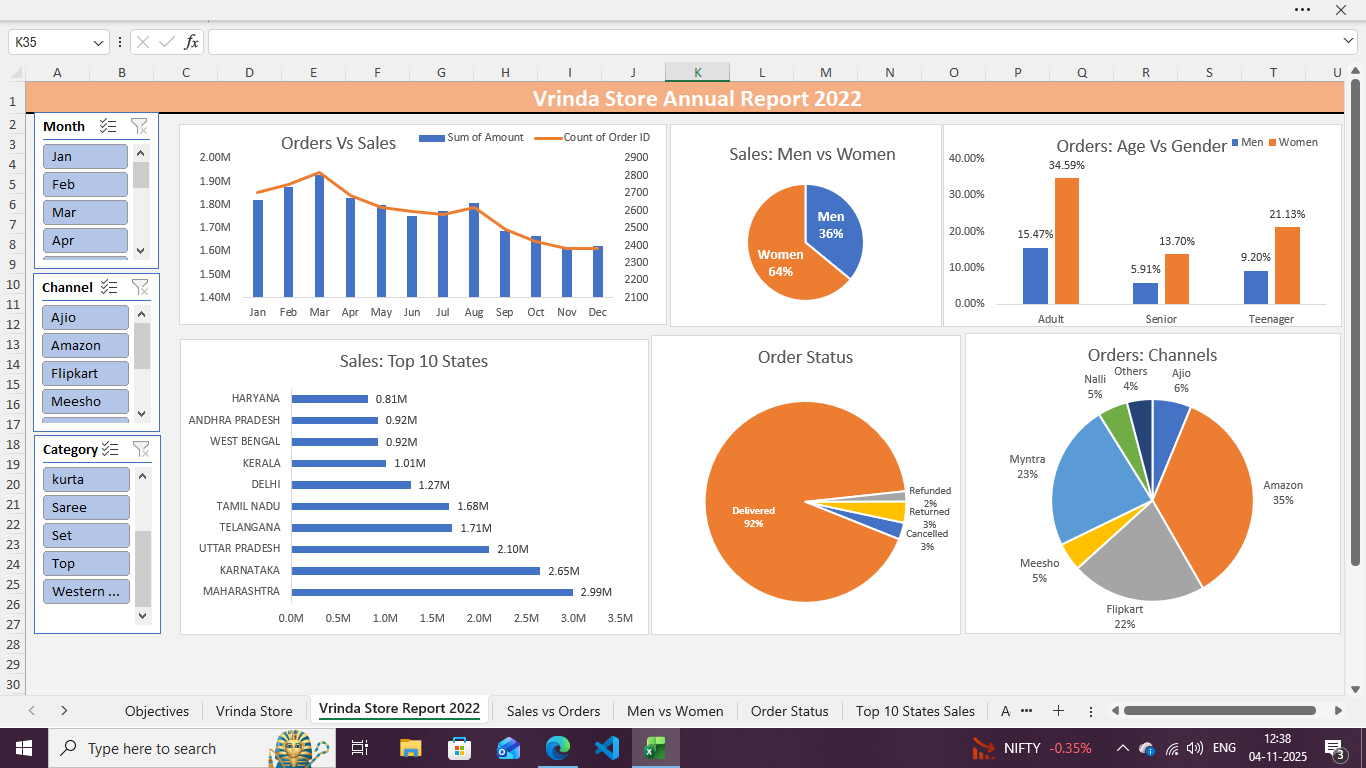The width and height of the screenshot is (1366, 768).
Task: Click the down chevron in Month slicer
Action: point(140,252)
